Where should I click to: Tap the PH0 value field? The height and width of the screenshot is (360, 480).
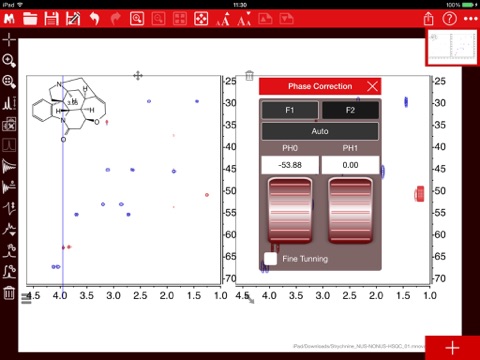click(290, 165)
